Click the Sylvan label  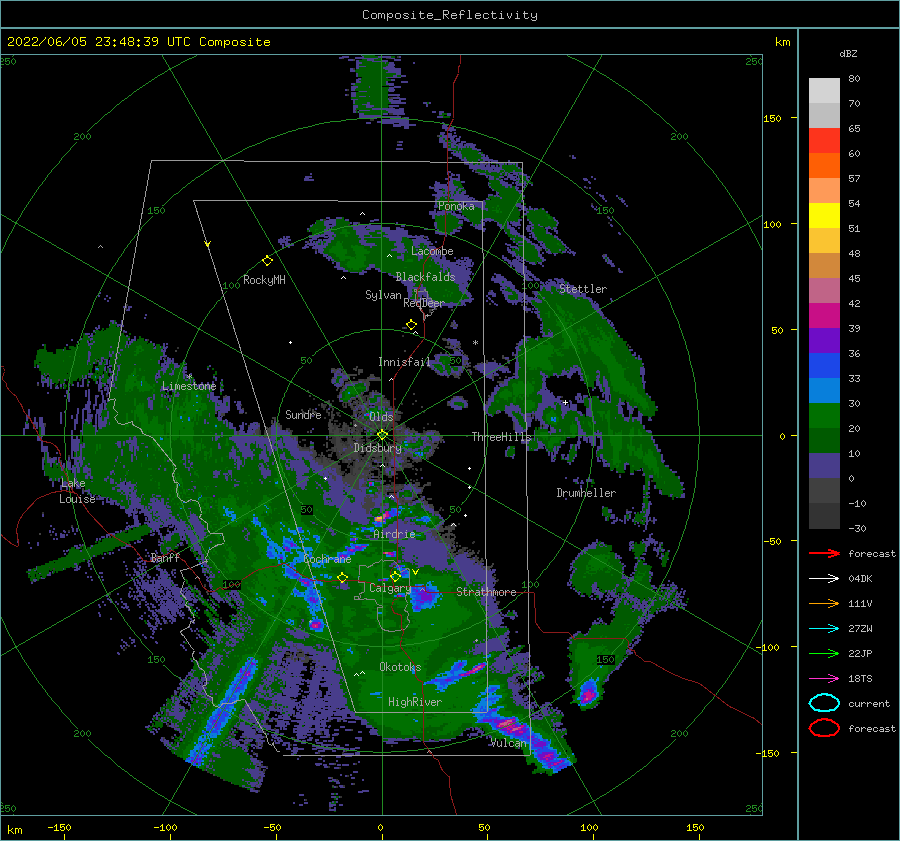coord(383,295)
